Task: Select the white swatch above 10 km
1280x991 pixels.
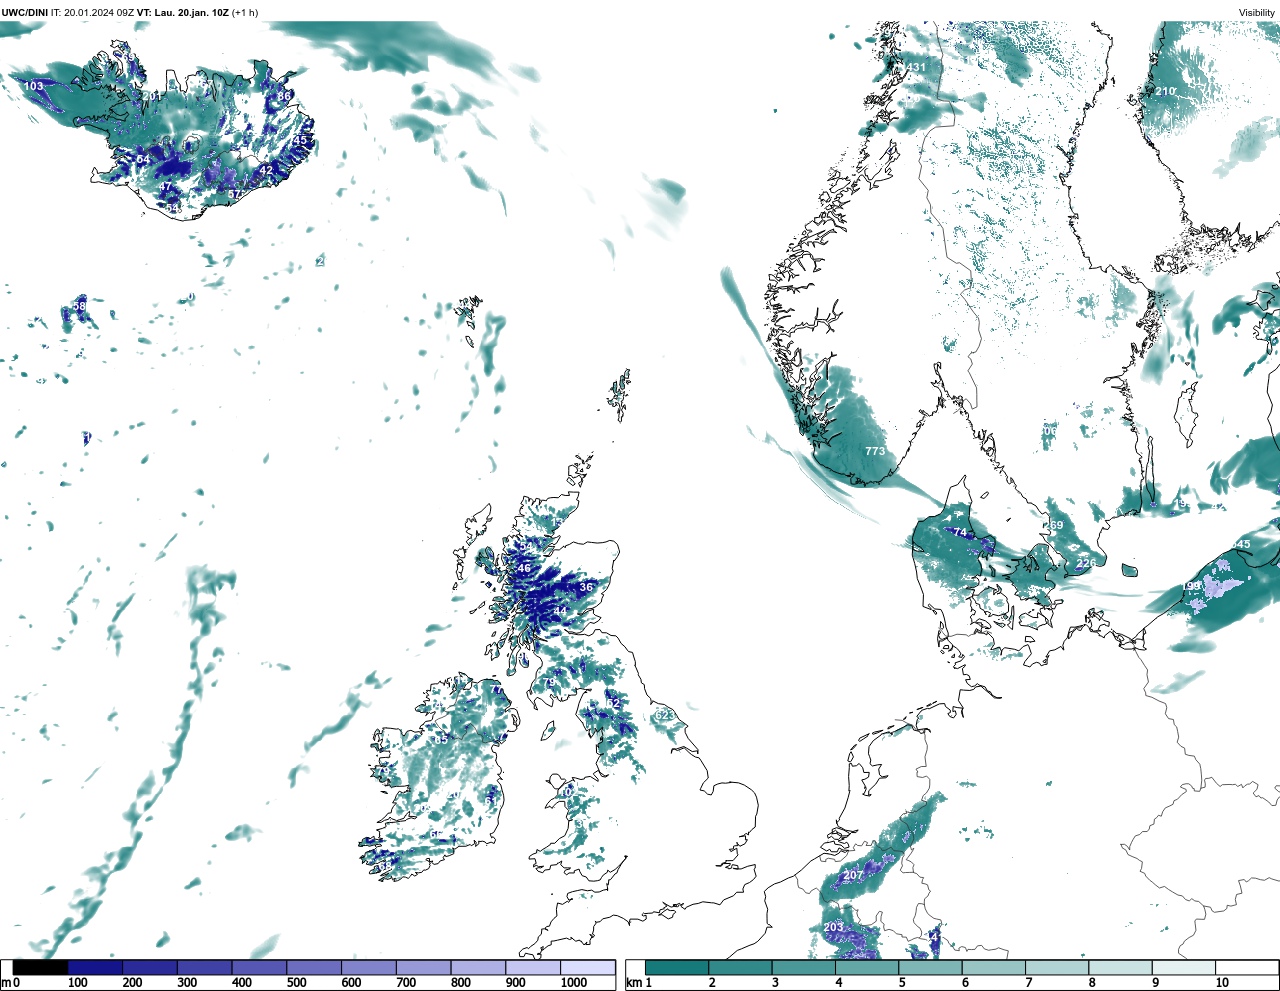Action: [x=1246, y=967]
